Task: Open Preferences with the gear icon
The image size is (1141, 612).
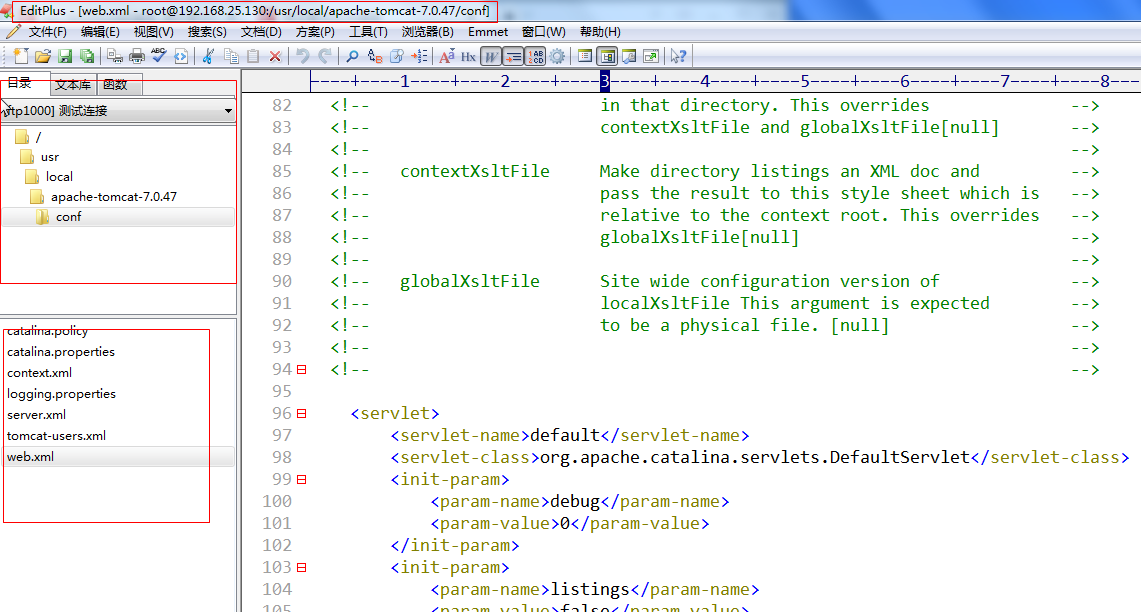Action: [557, 56]
